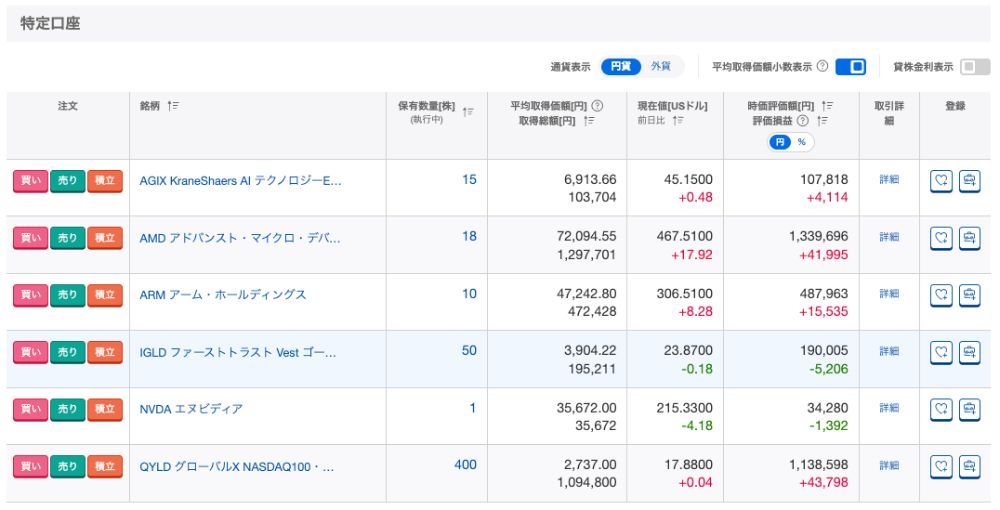Click 積立 button for ARM
The width and height of the screenshot is (1000, 510).
105,295
